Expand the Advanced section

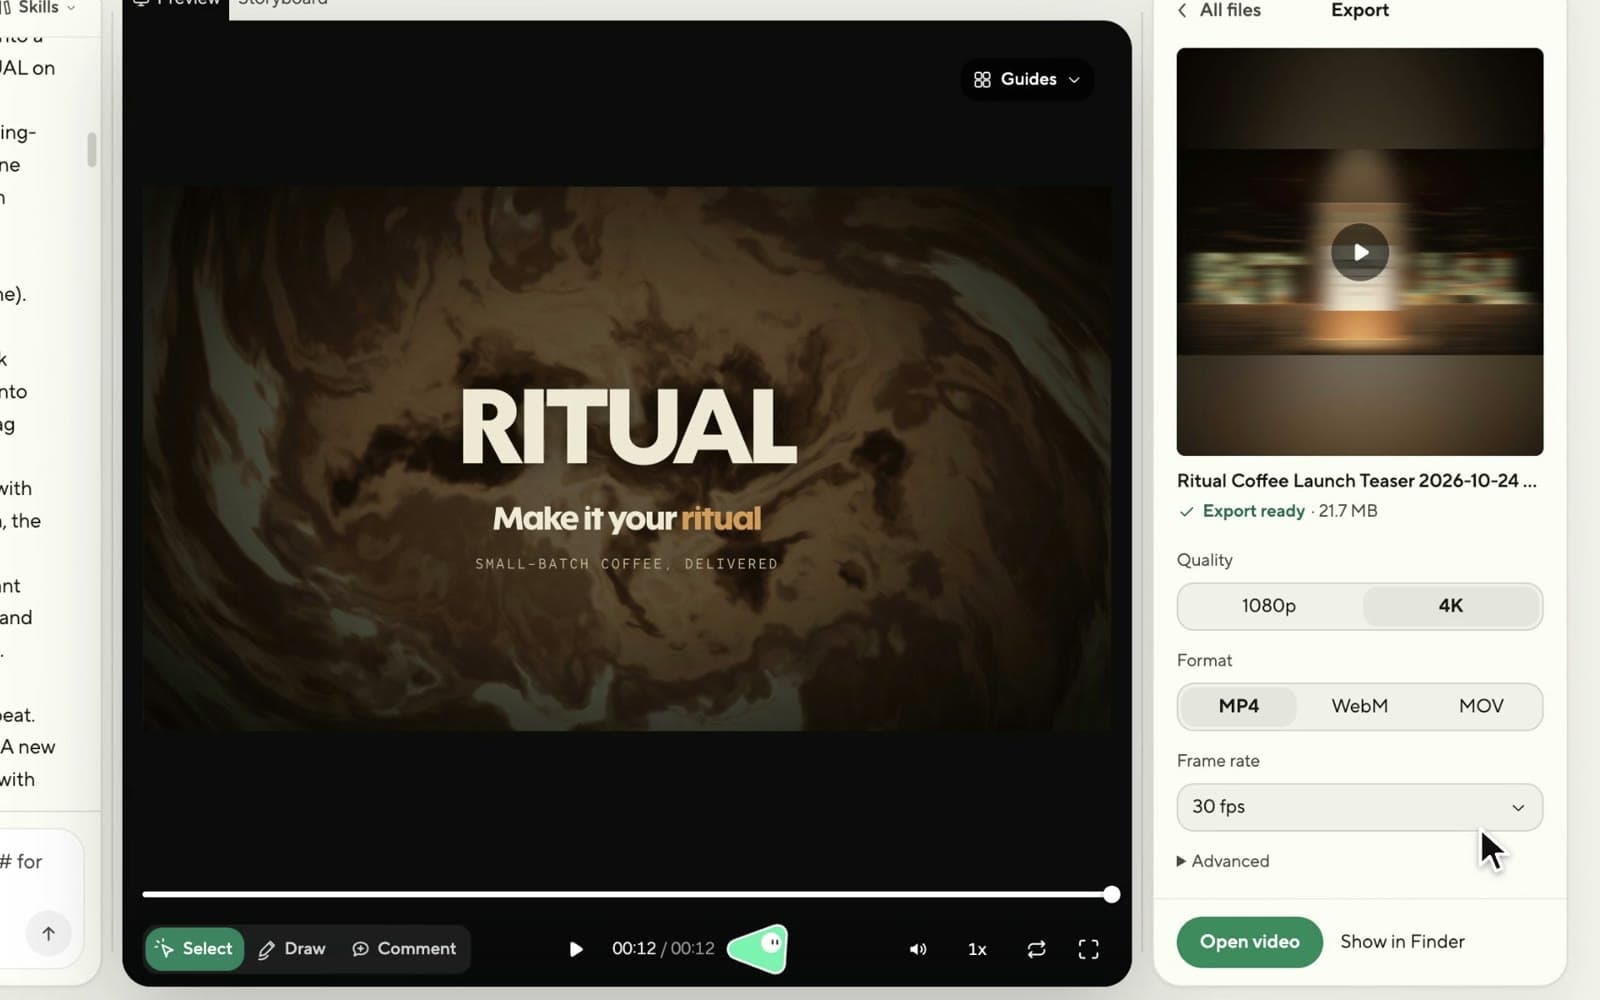1223,861
